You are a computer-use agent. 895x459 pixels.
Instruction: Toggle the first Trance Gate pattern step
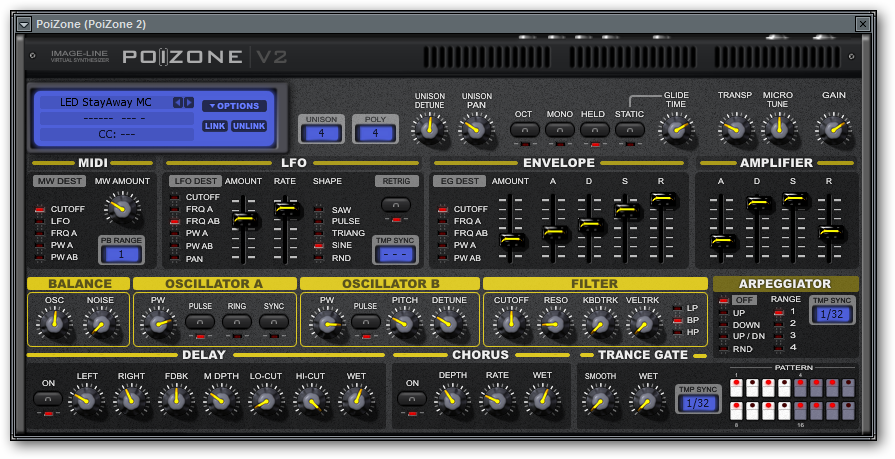pos(735,386)
